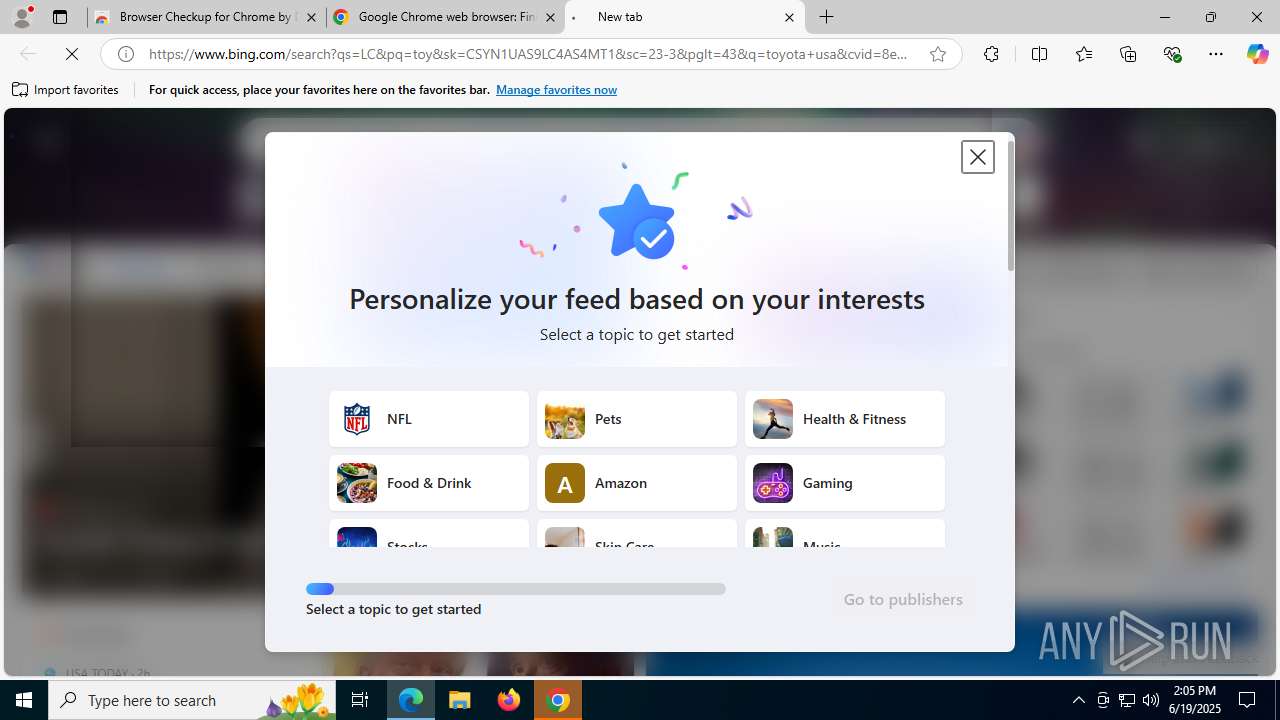Stop loading the page
Screen dimensions: 1280x720
72,54
